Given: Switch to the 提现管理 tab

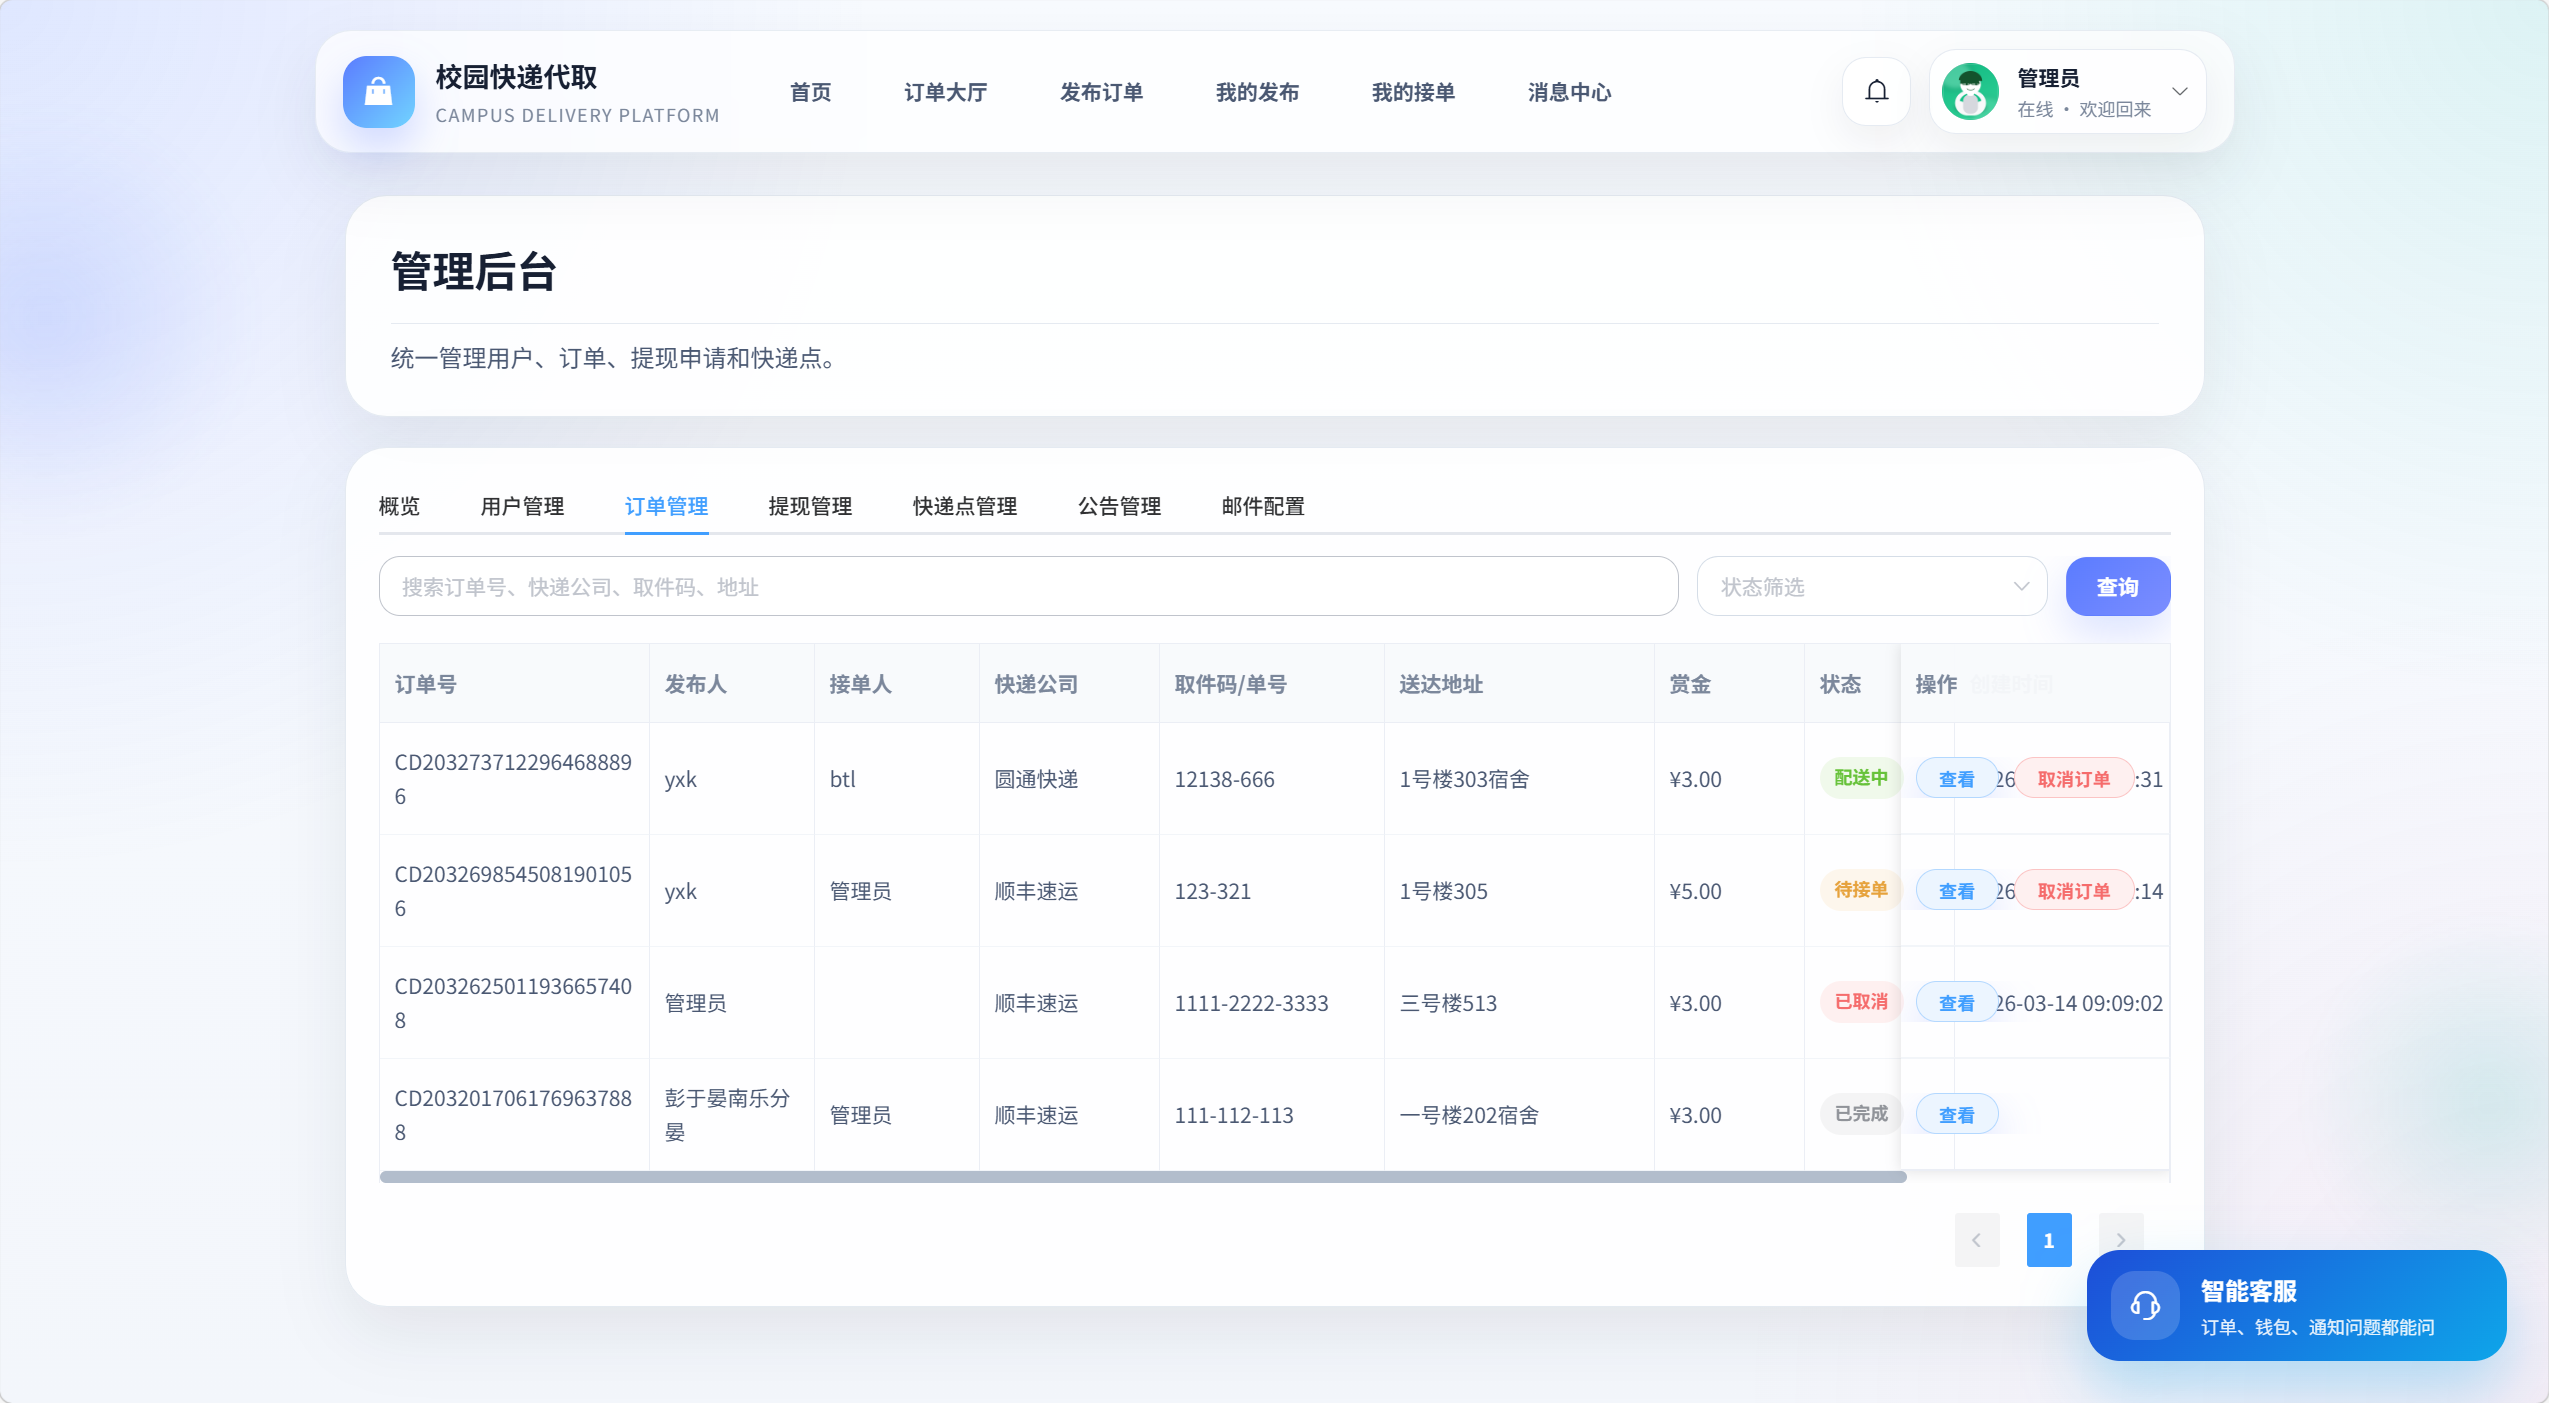Looking at the screenshot, I should tap(810, 507).
